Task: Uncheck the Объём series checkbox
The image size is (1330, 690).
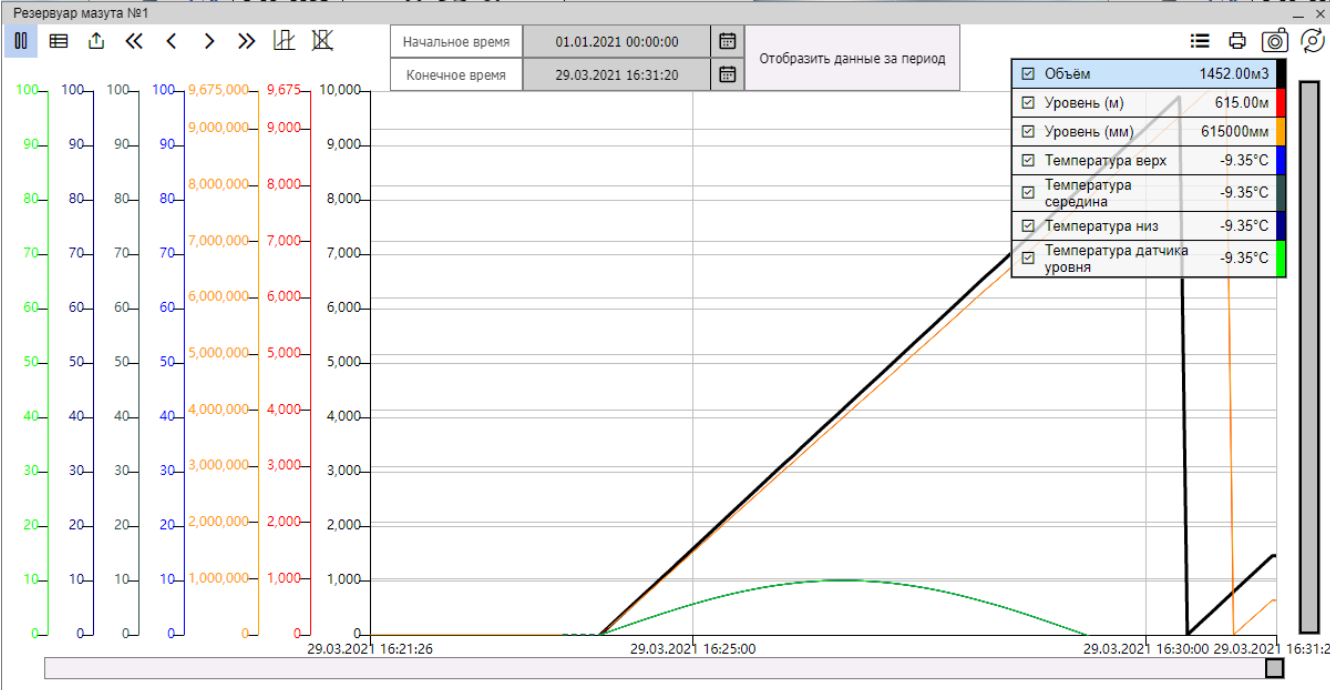Action: [1028, 73]
